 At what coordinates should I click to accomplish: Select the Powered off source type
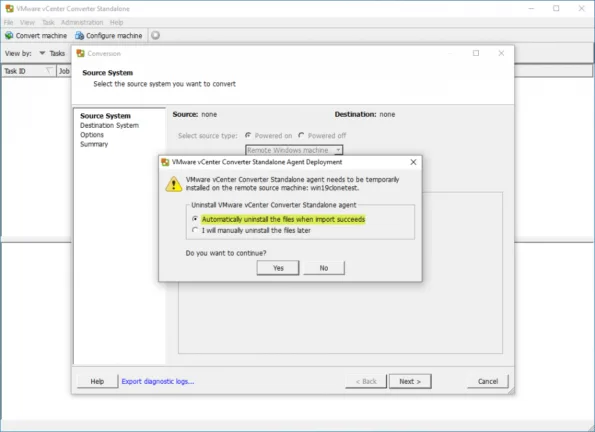[x=301, y=135]
